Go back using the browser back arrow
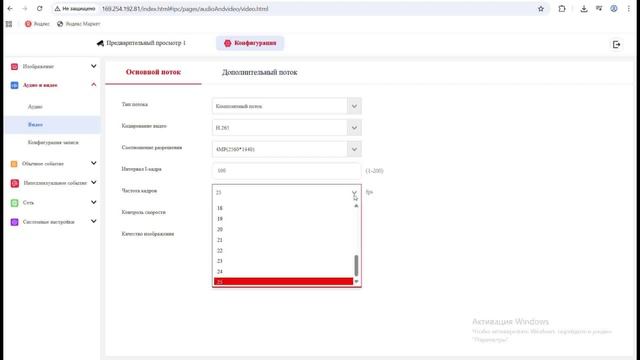Image resolution: width=640 pixels, height=360 pixels. pos(10,9)
